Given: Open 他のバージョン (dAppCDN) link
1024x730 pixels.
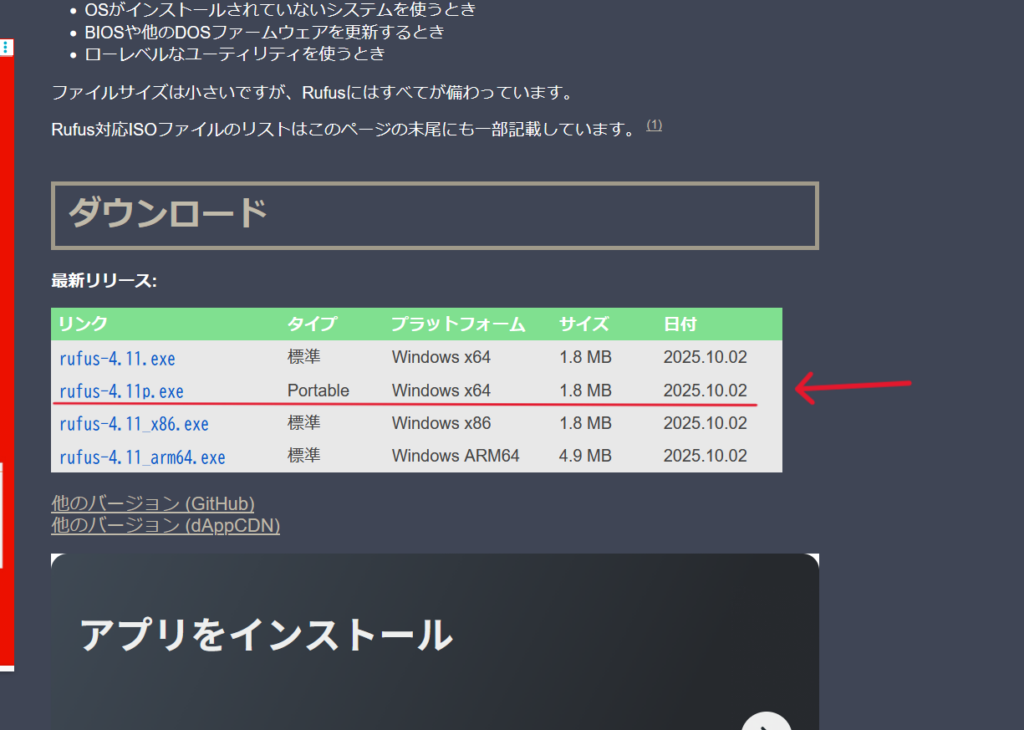Looking at the screenshot, I should [x=165, y=525].
